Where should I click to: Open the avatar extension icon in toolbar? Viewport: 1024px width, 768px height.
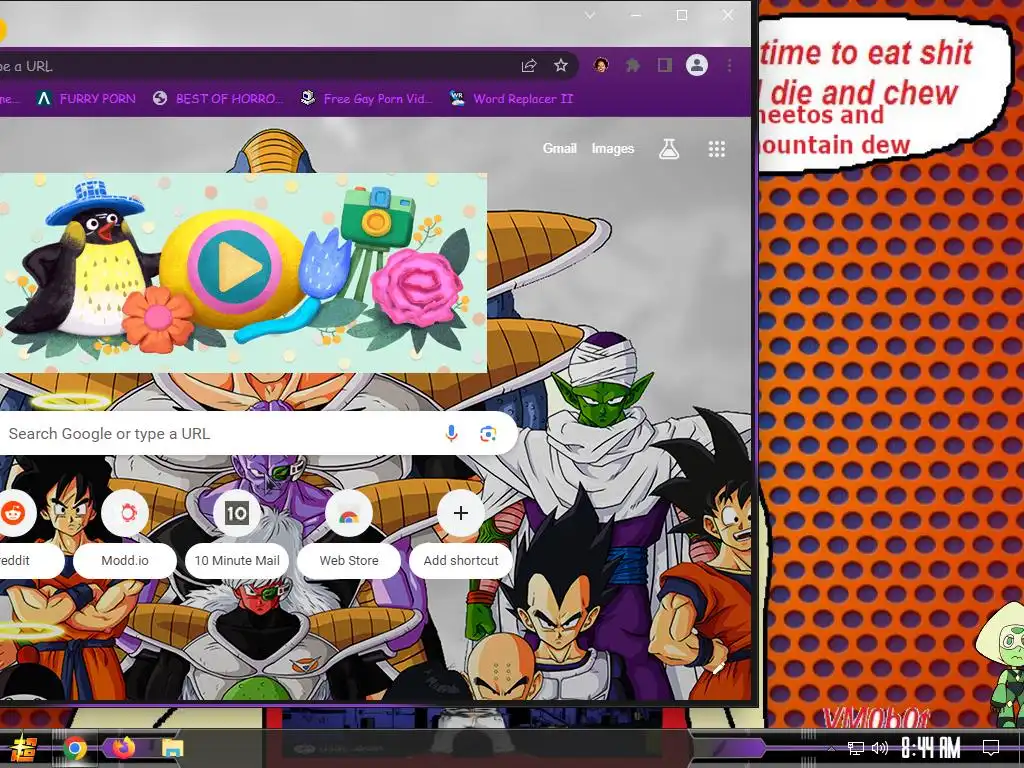(601, 65)
